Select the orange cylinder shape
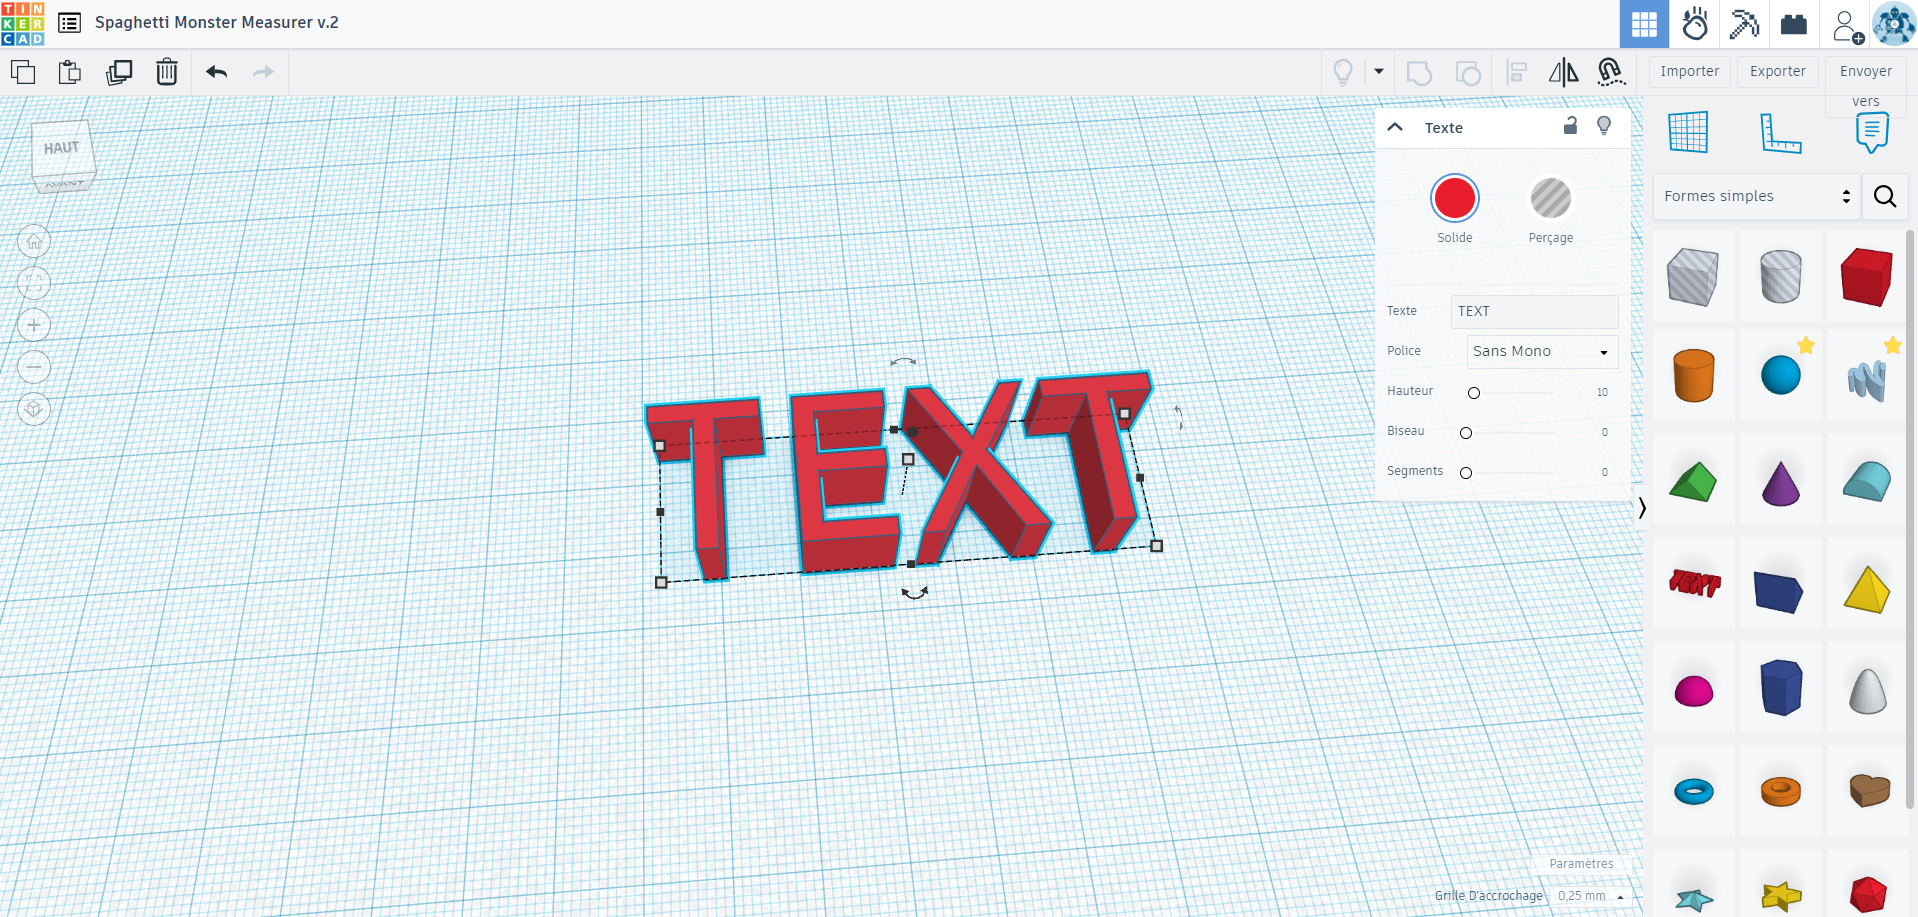The width and height of the screenshot is (1918, 917). tap(1693, 375)
